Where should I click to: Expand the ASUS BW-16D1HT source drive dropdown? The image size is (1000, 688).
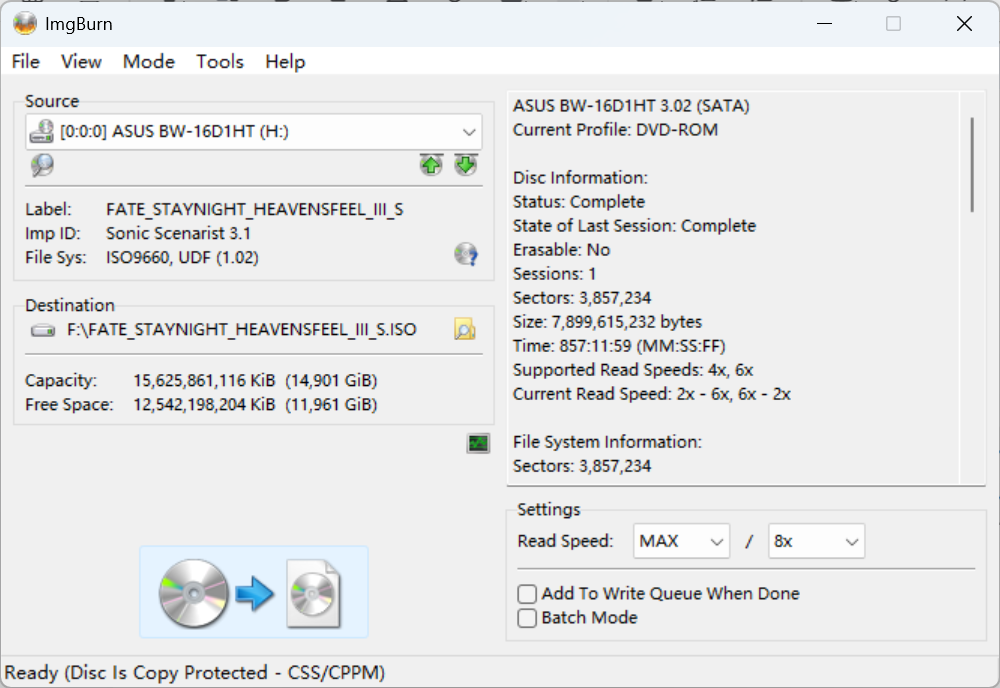(x=254, y=132)
